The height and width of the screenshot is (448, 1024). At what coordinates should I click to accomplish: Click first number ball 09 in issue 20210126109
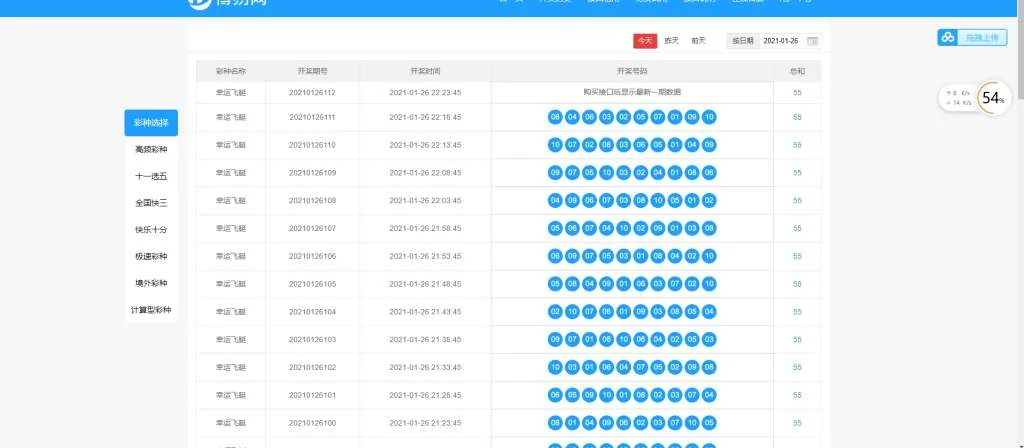tap(555, 173)
